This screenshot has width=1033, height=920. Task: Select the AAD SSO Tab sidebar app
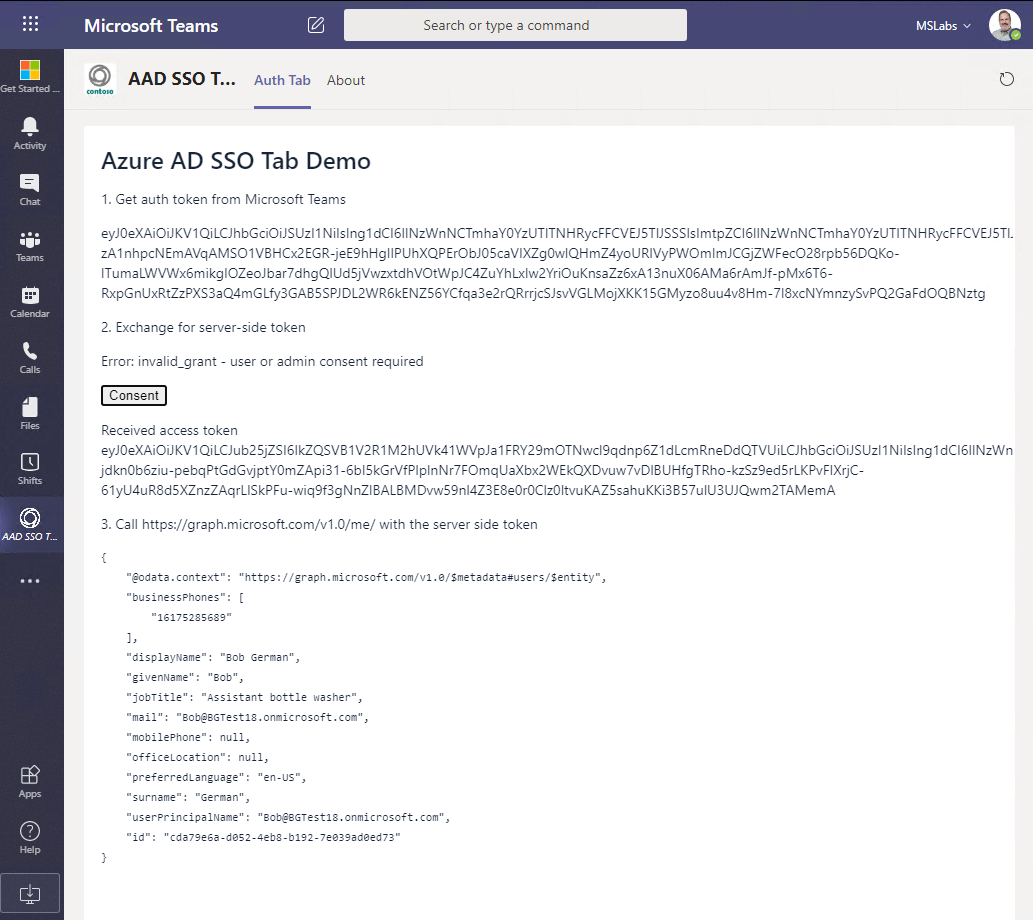30,525
